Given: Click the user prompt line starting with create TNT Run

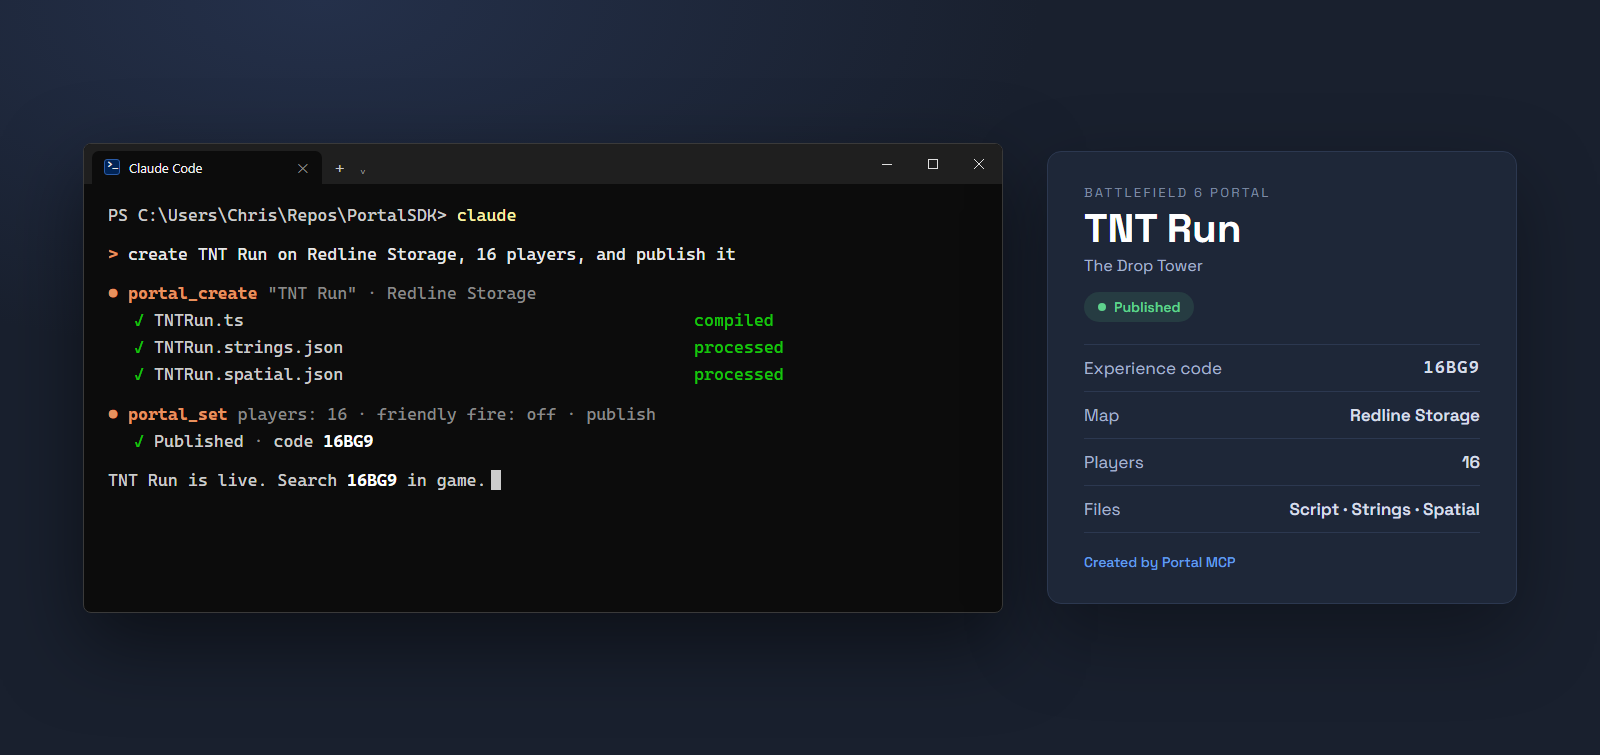Looking at the screenshot, I should point(422,254).
